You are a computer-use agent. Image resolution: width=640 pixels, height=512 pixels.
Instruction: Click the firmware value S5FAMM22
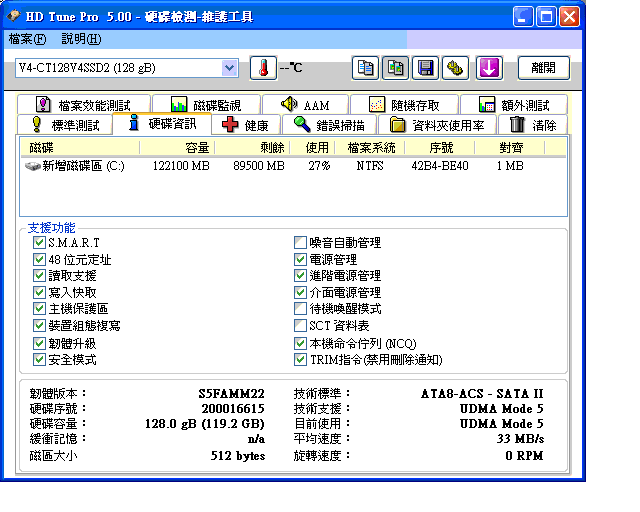(x=231, y=394)
